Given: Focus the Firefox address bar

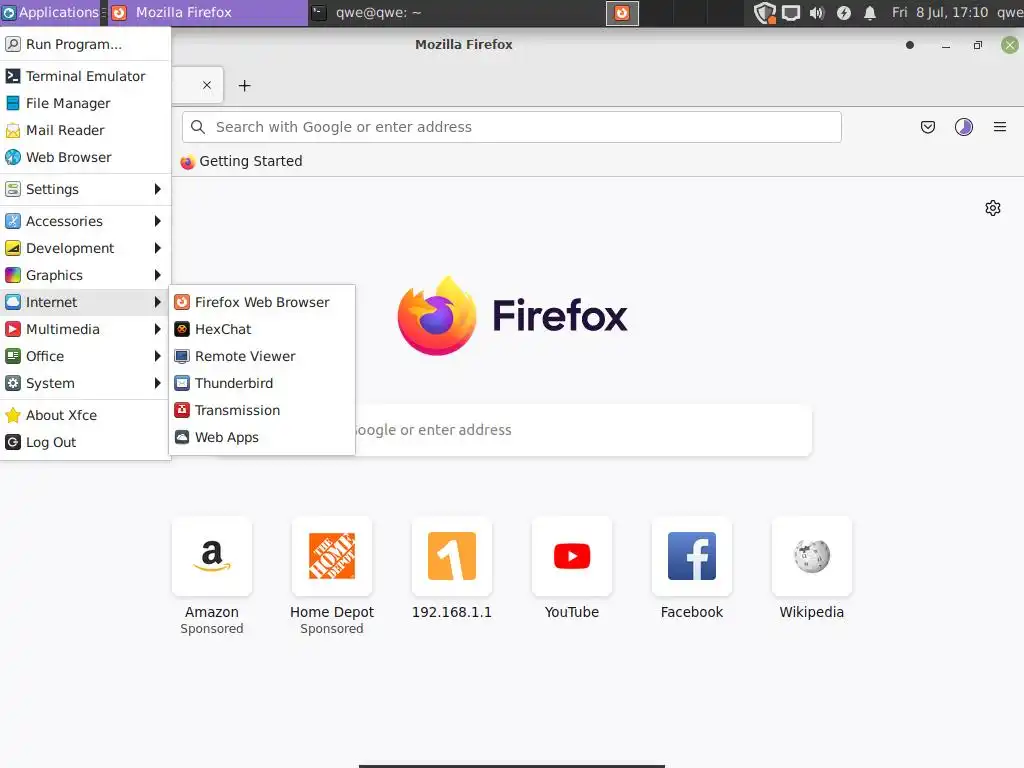Looking at the screenshot, I should [511, 127].
